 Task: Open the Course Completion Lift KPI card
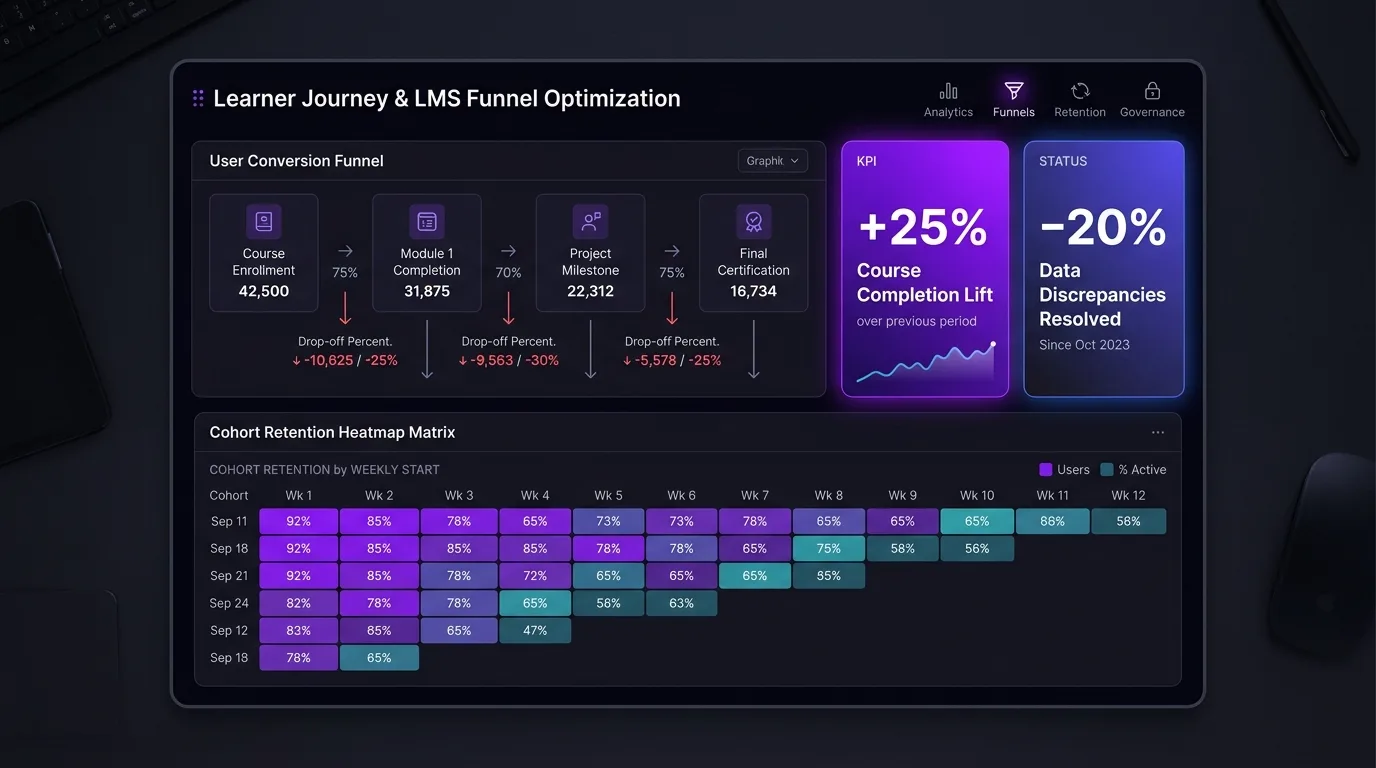click(925, 269)
